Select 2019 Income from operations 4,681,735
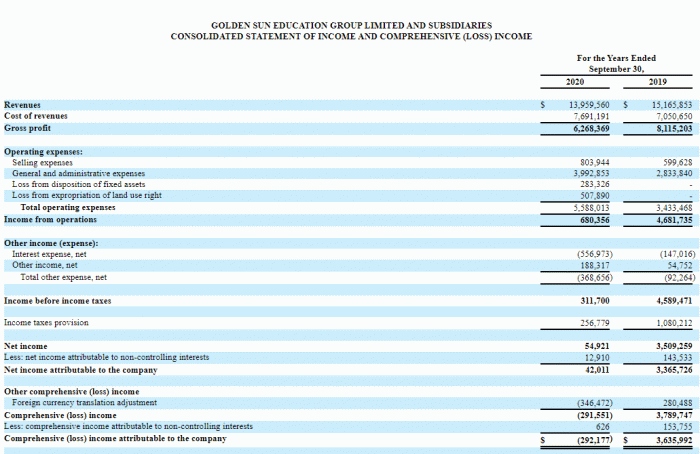This screenshot has width=700, height=454. click(x=674, y=220)
